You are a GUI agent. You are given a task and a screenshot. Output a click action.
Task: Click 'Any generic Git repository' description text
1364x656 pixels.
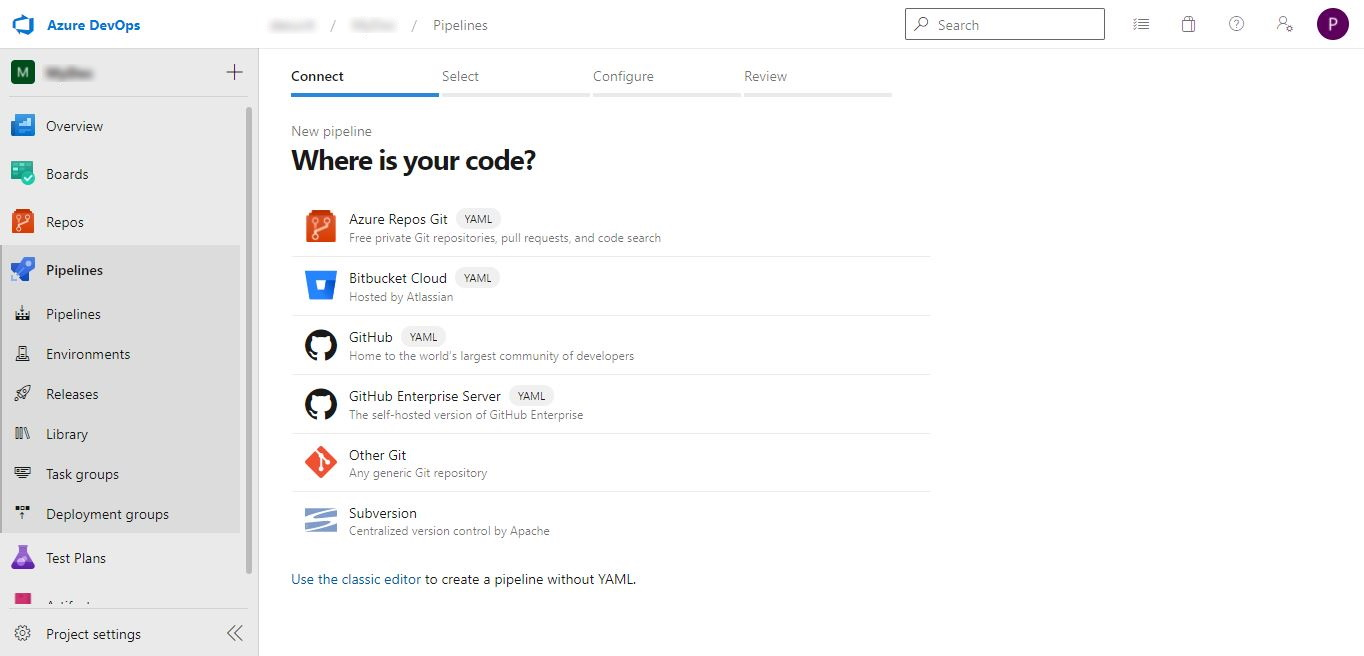coord(418,473)
